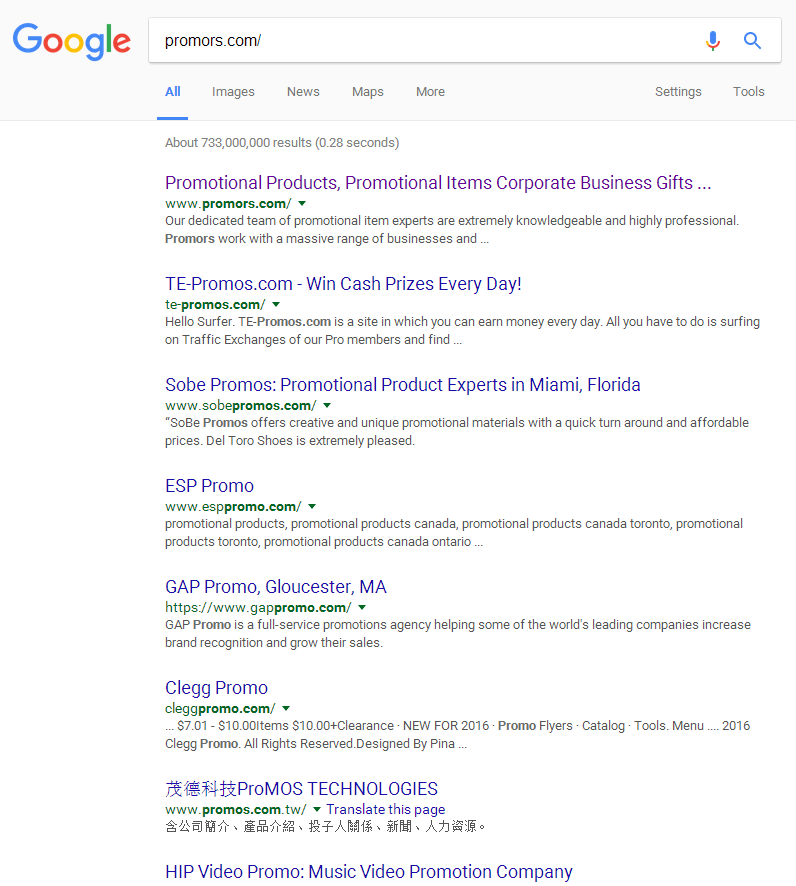Click the te-promos.com/ green URL
The image size is (796, 886).
point(215,305)
